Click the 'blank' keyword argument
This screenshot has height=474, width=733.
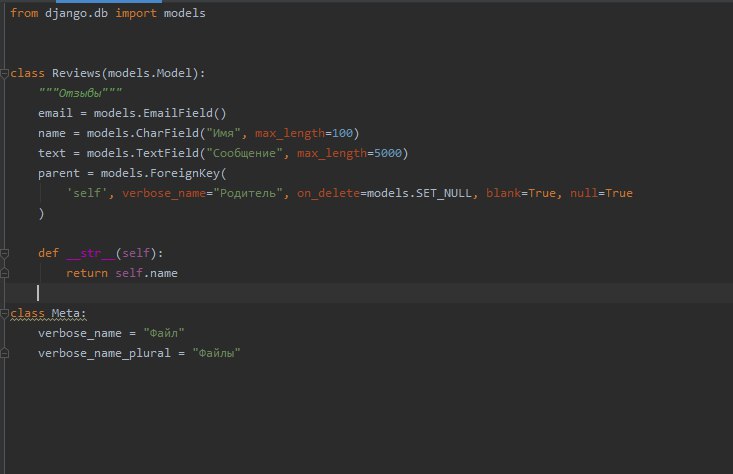pyautogui.click(x=503, y=193)
